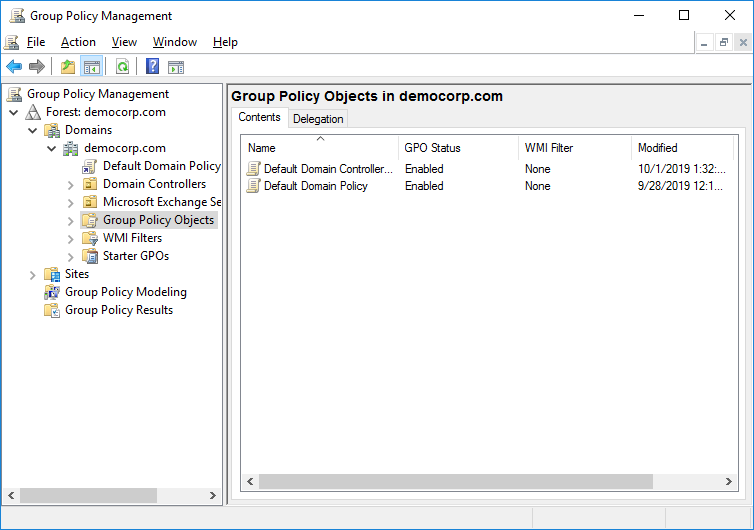
Task: Click the Up one level folder icon
Action: [x=68, y=67]
